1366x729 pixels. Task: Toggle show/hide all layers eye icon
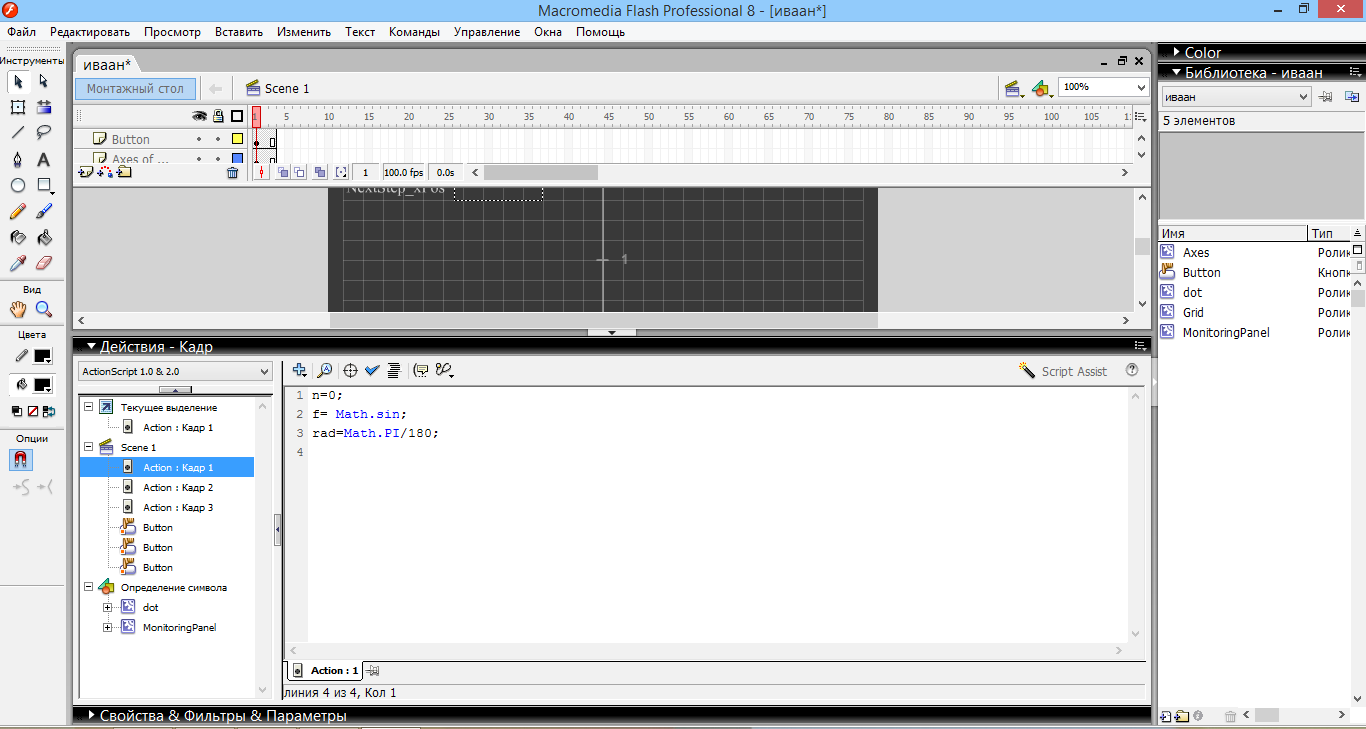(x=199, y=116)
